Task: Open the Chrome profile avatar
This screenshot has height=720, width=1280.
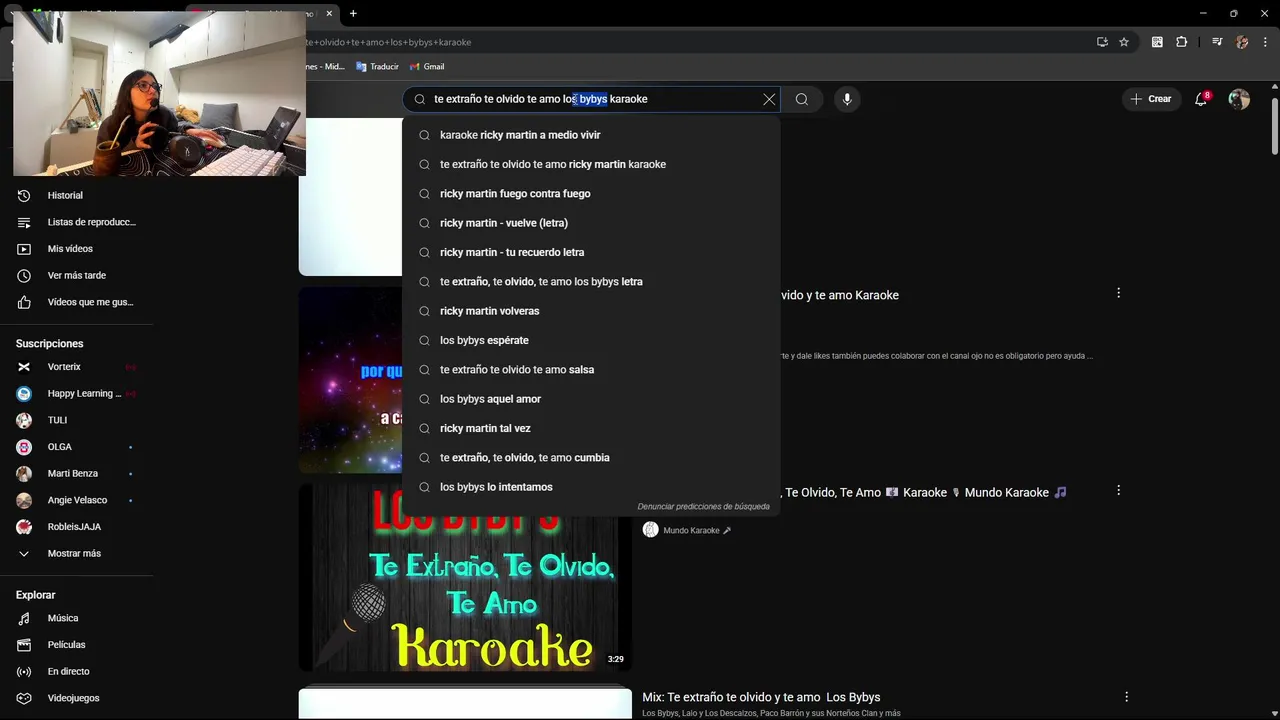Action: coord(1242,42)
